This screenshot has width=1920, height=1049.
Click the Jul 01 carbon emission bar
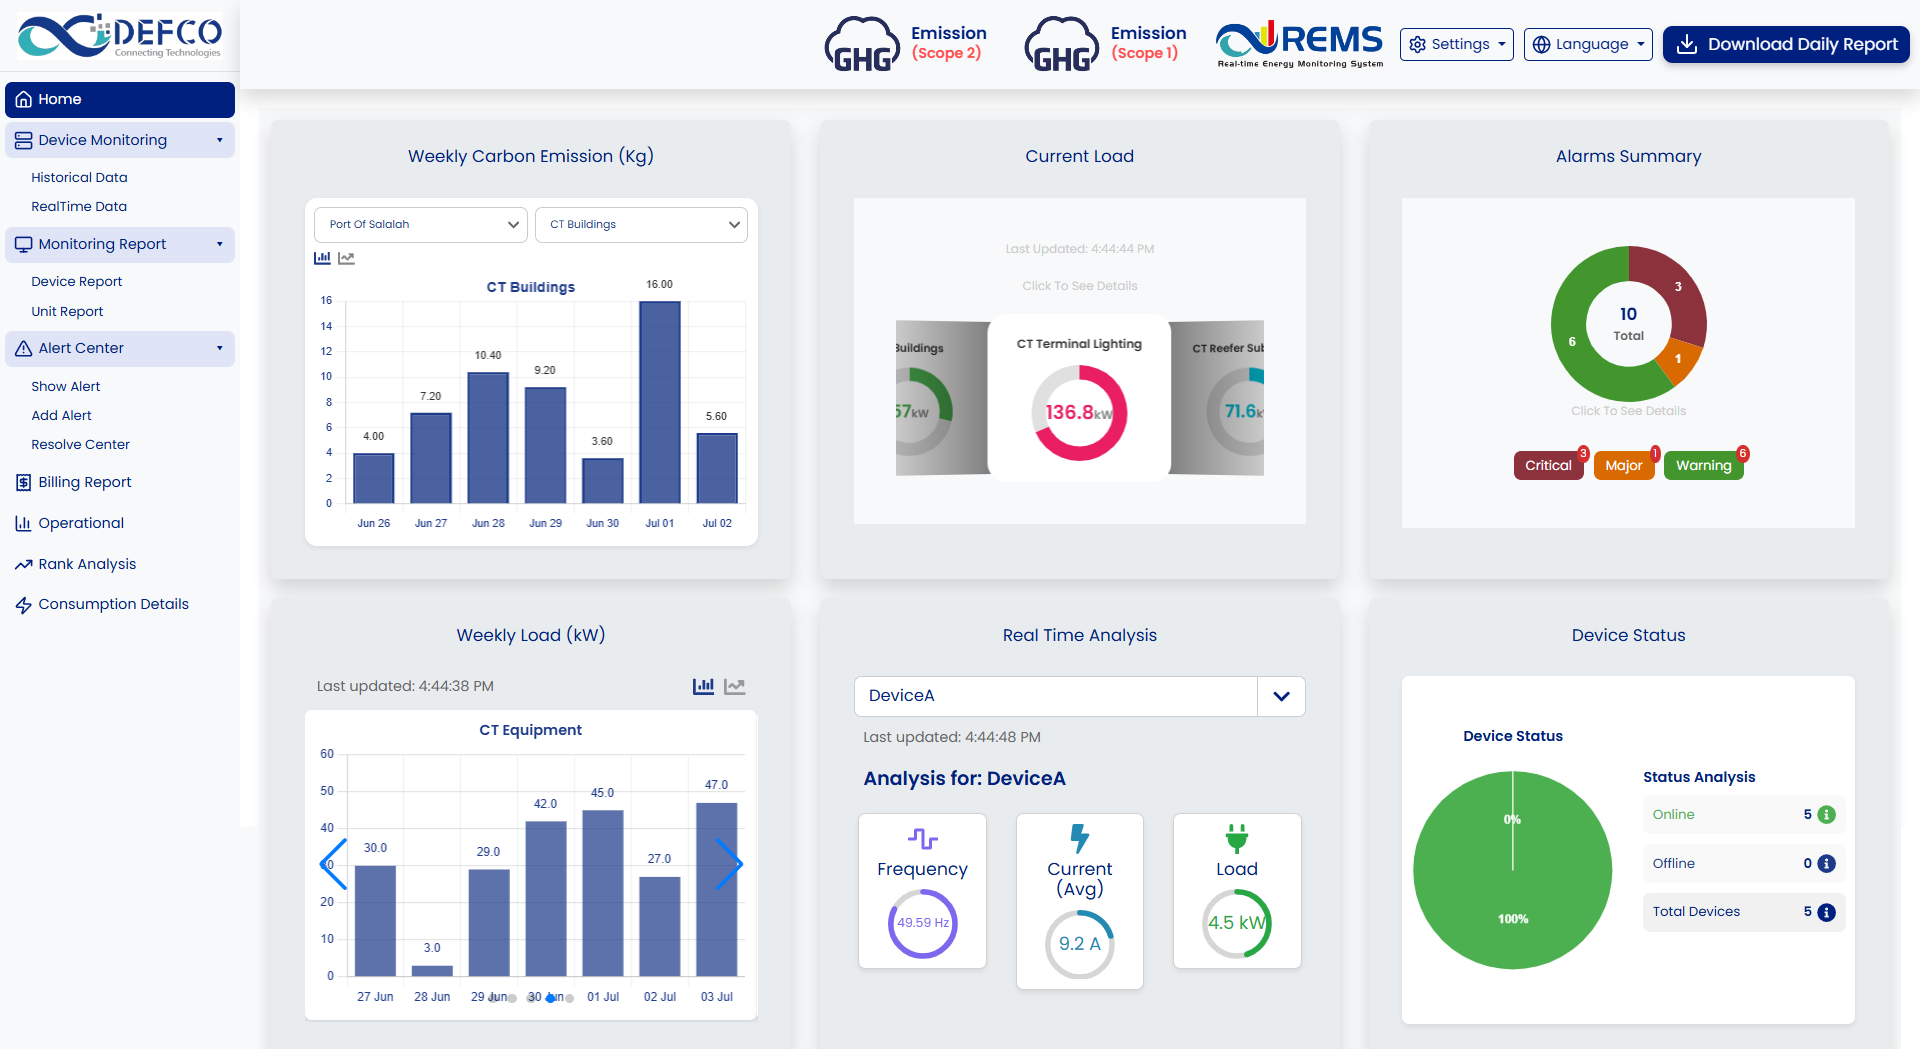(660, 402)
